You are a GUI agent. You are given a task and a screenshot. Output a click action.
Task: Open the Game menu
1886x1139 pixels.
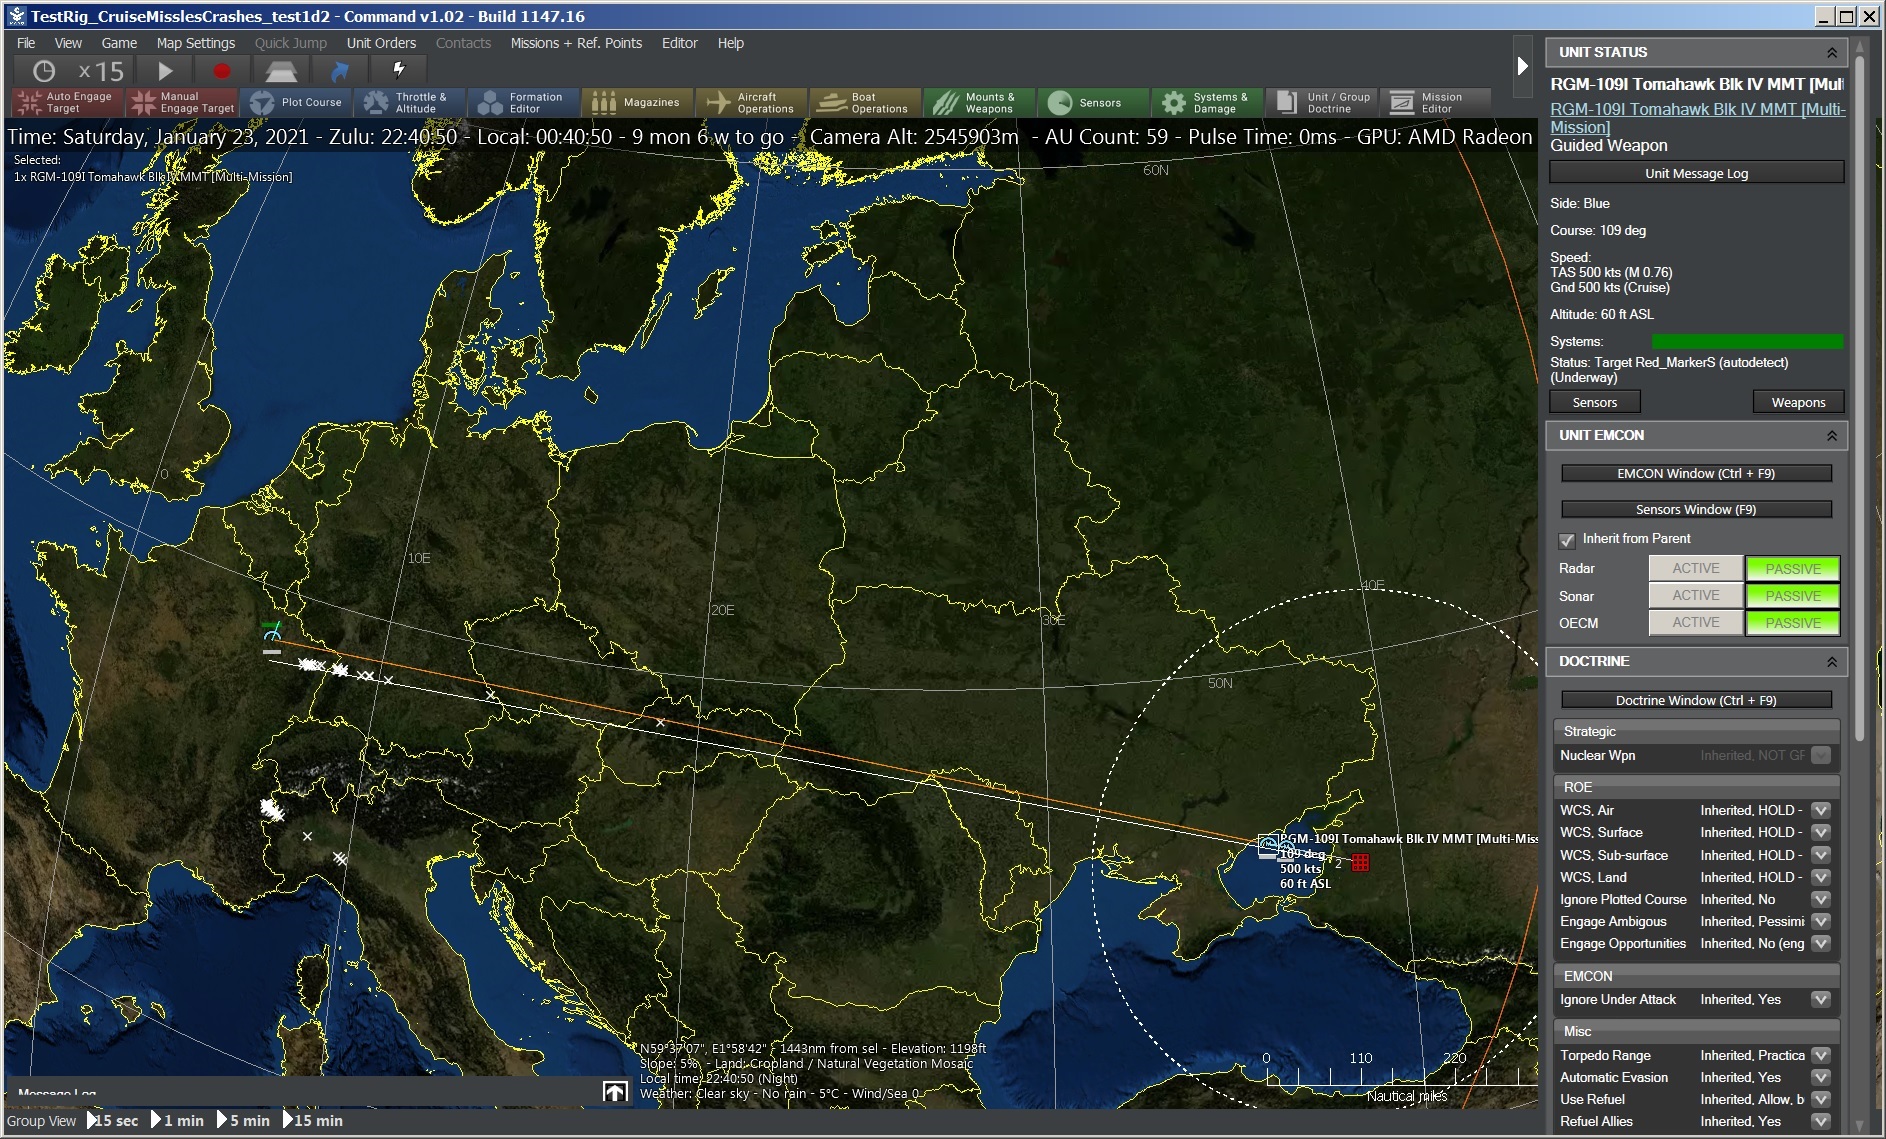pos(119,43)
